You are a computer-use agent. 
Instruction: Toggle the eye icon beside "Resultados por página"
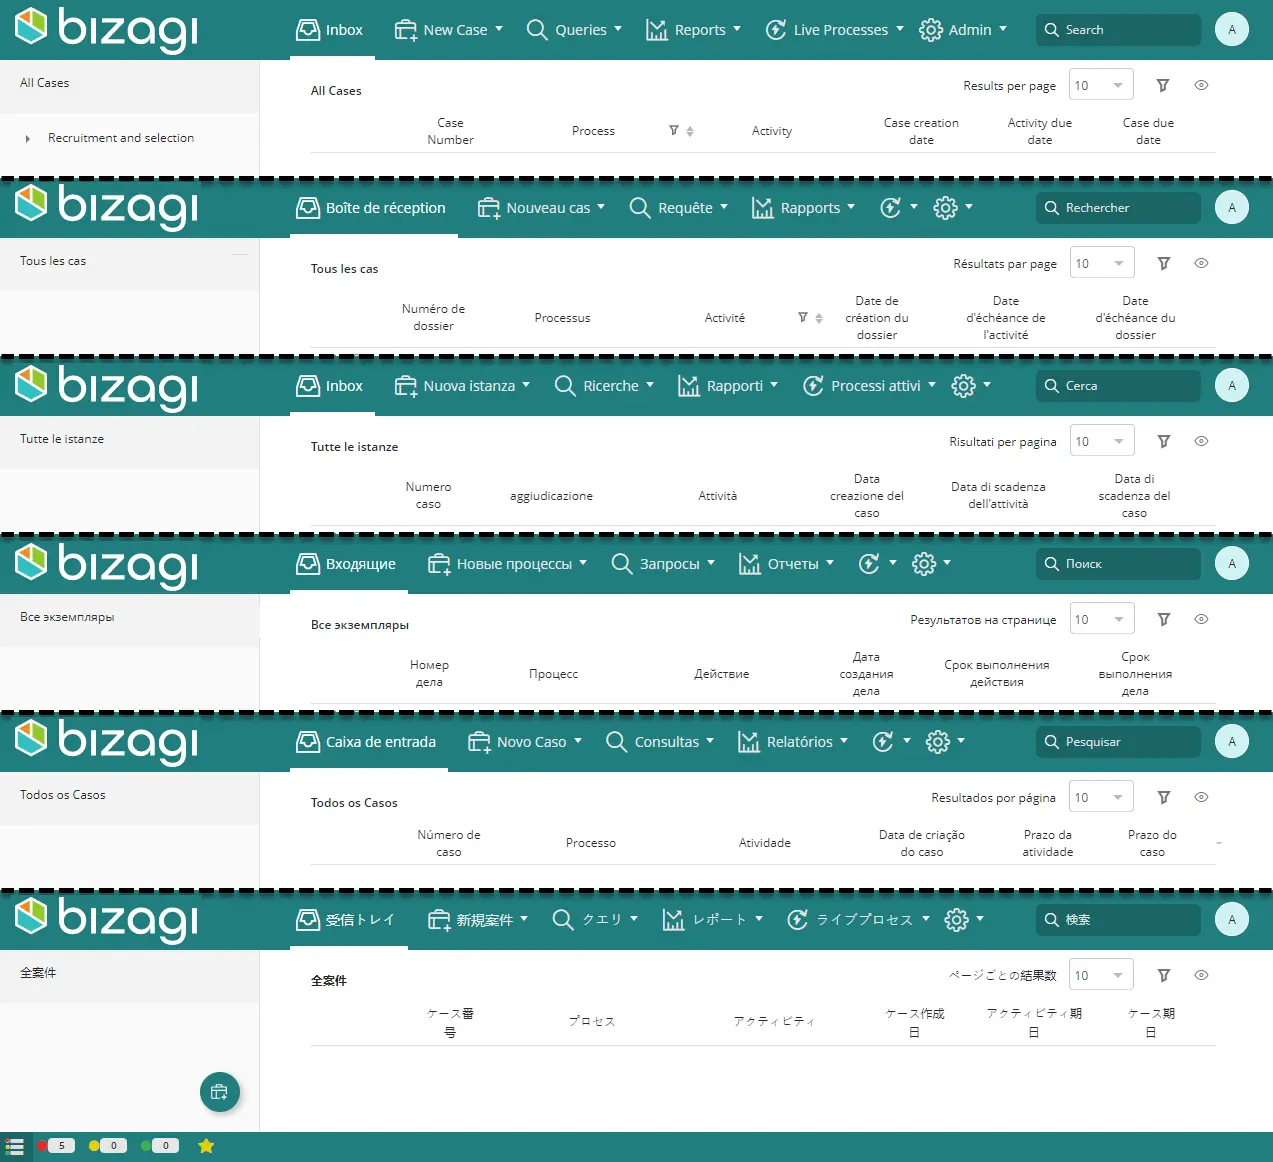click(1202, 797)
